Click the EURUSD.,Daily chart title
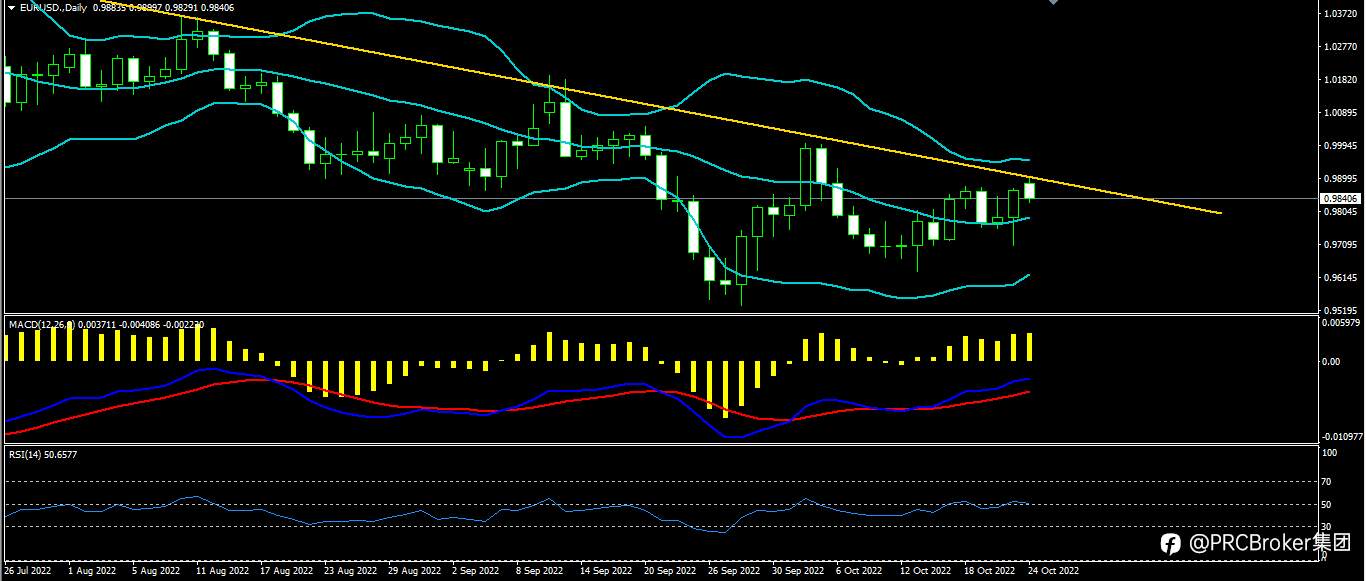The width and height of the screenshot is (1366, 581). [52, 7]
